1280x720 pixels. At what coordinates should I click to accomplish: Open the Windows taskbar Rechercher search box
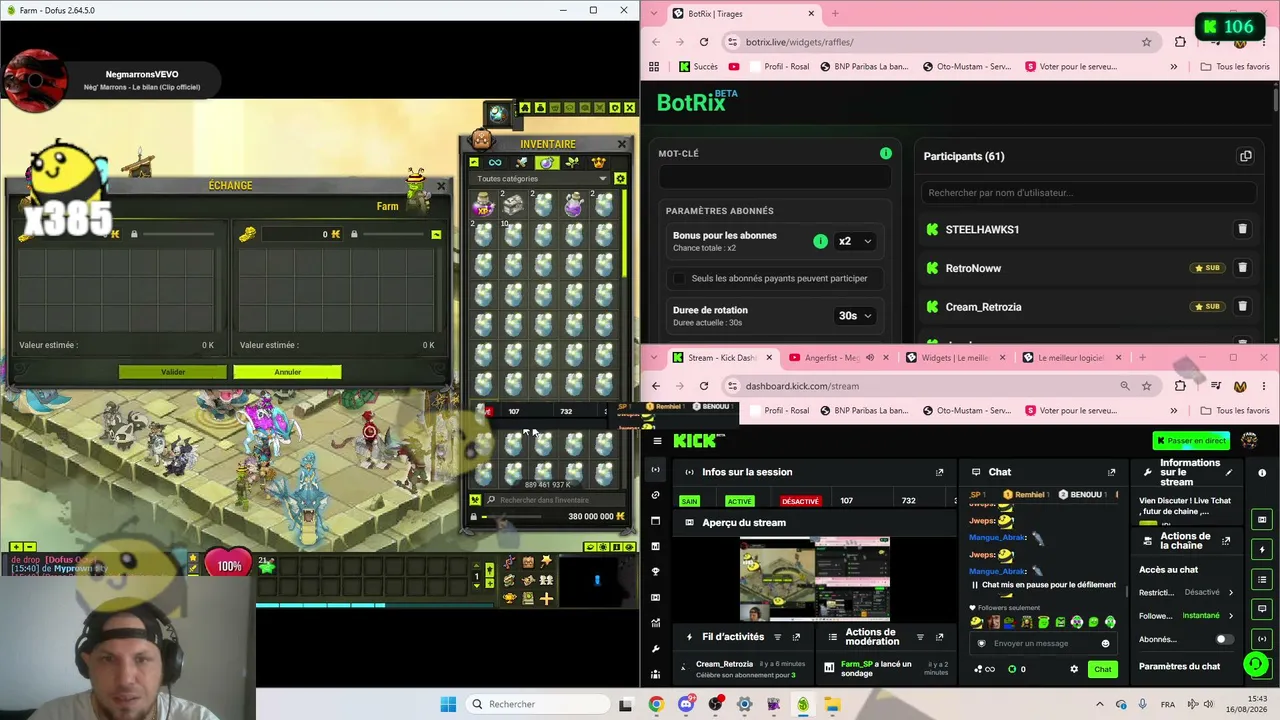pyautogui.click(x=539, y=704)
